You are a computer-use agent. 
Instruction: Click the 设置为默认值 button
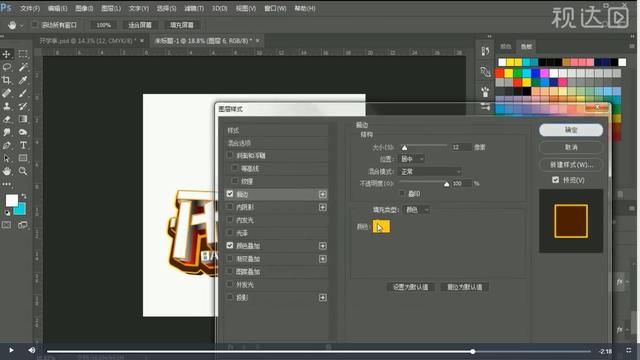click(410, 287)
